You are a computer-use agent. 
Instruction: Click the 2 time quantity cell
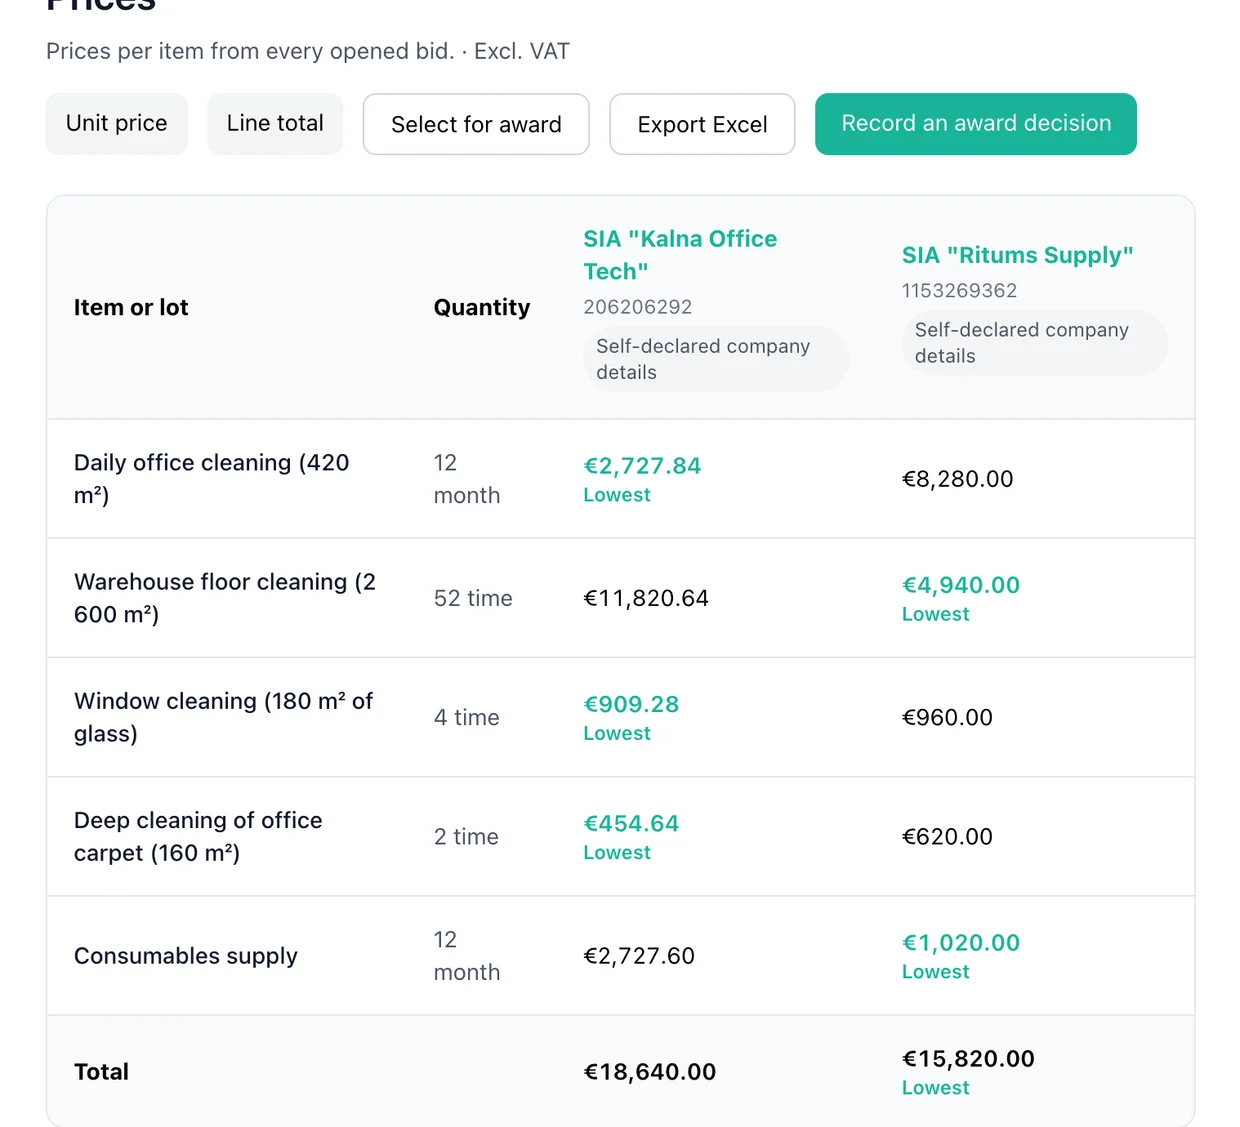(x=466, y=836)
